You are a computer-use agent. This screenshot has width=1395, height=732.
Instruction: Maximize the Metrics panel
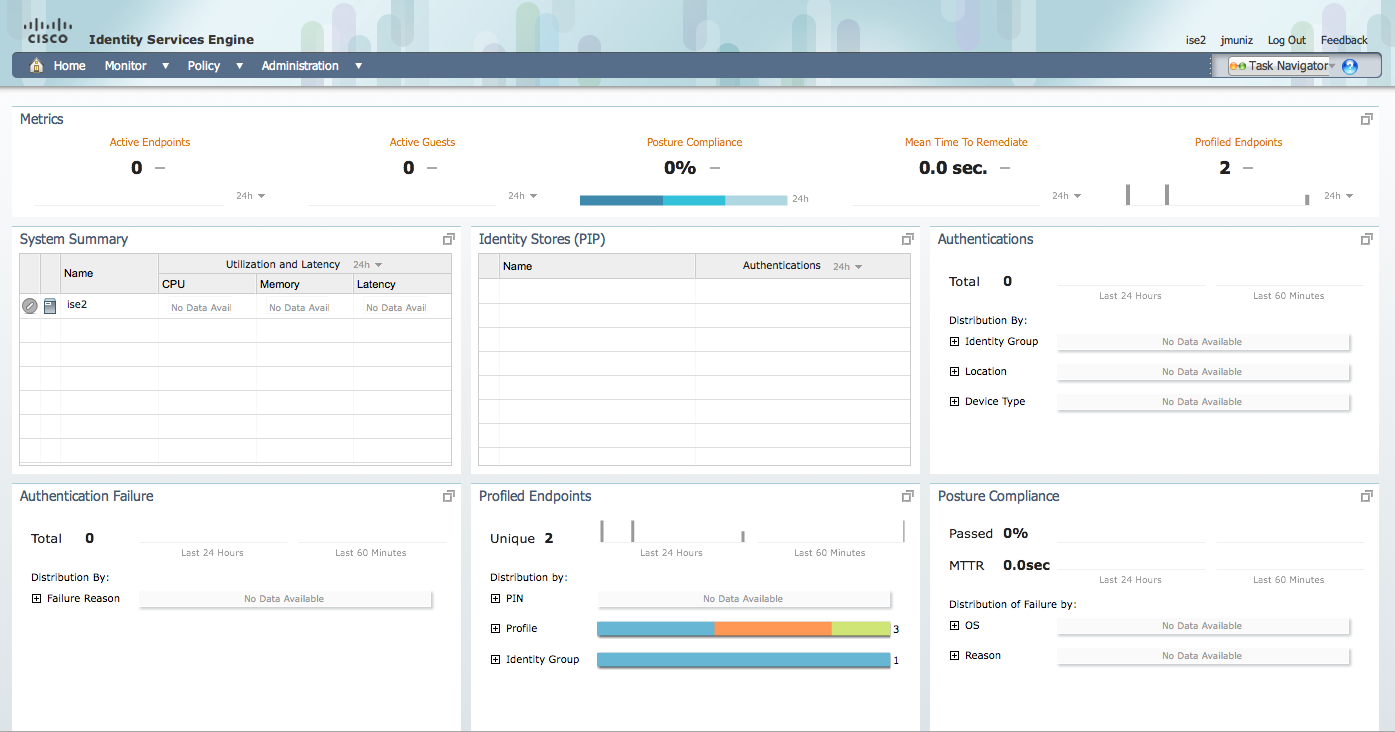click(1366, 119)
